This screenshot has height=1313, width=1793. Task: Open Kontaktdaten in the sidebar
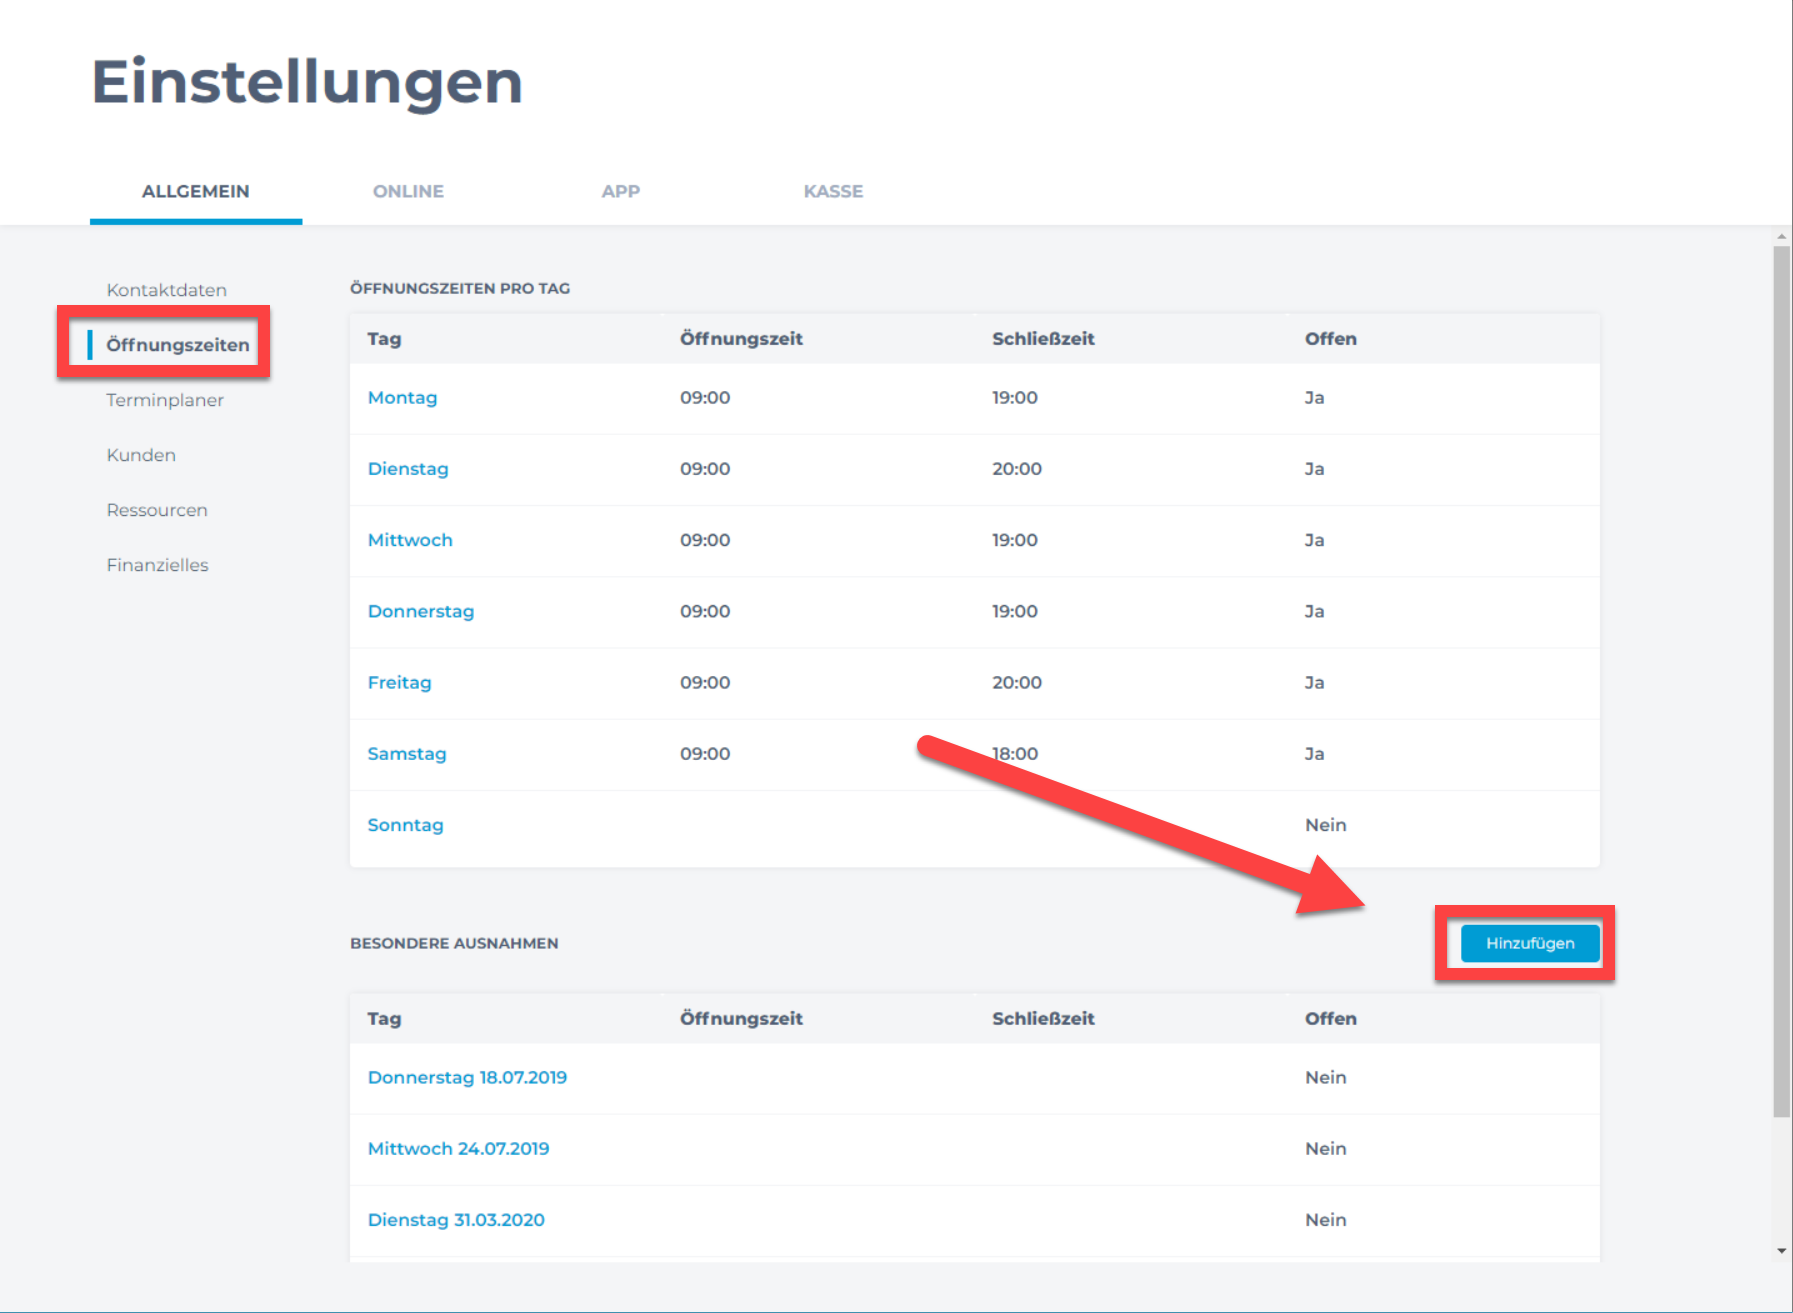[x=167, y=290]
